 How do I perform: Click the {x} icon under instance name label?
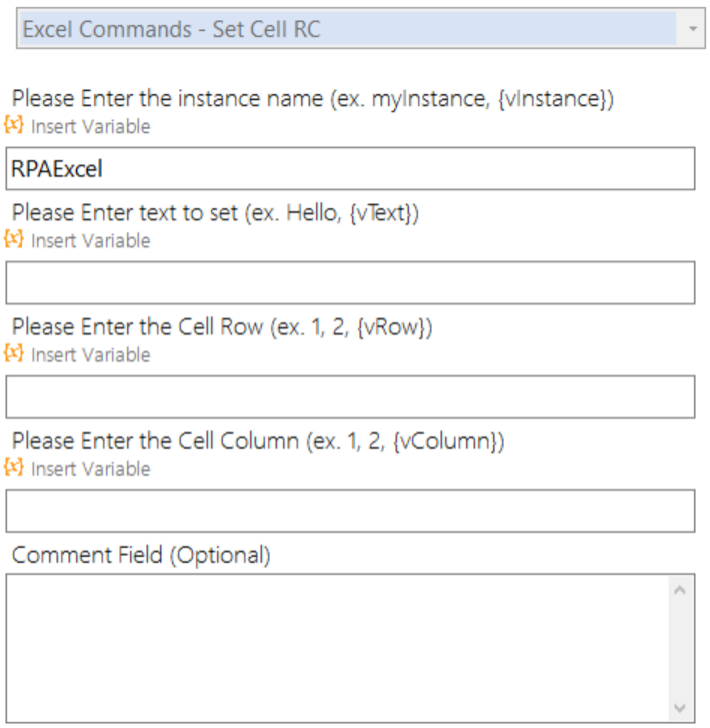[x=14, y=125]
